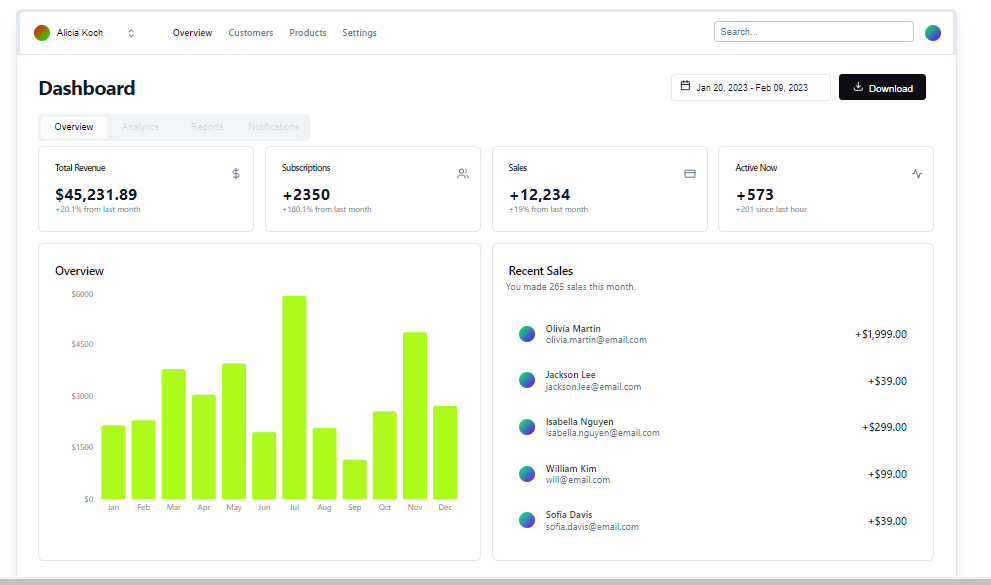The image size is (991, 585).
Task: Open the Customers page from the navigation
Action: [250, 32]
